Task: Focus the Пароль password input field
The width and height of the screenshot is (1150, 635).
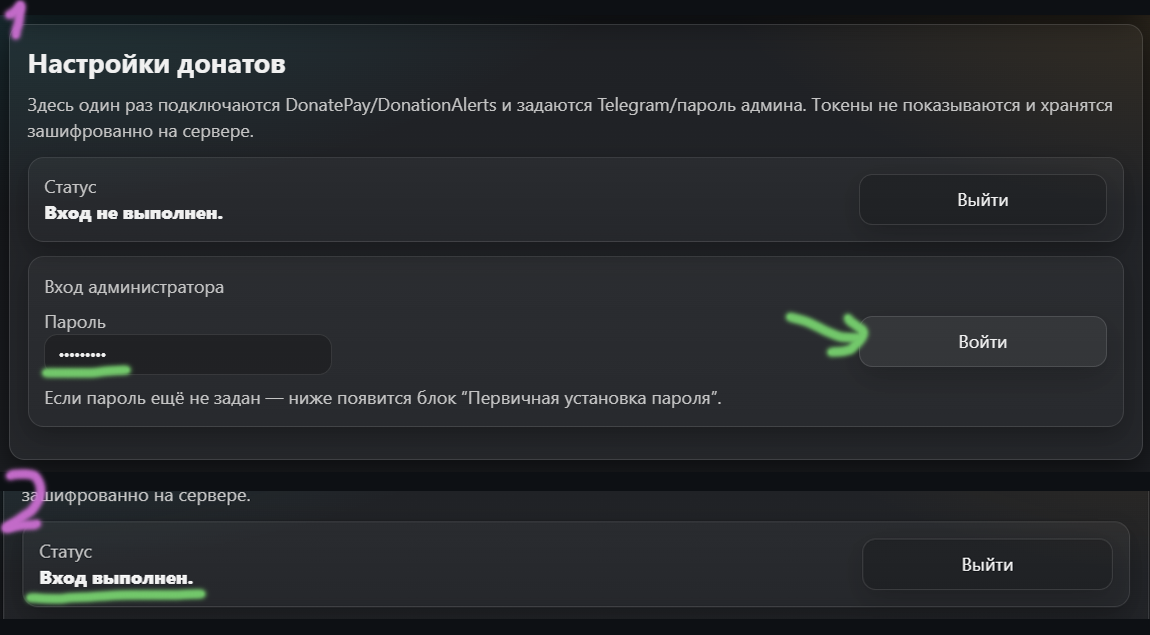Action: pos(187,355)
